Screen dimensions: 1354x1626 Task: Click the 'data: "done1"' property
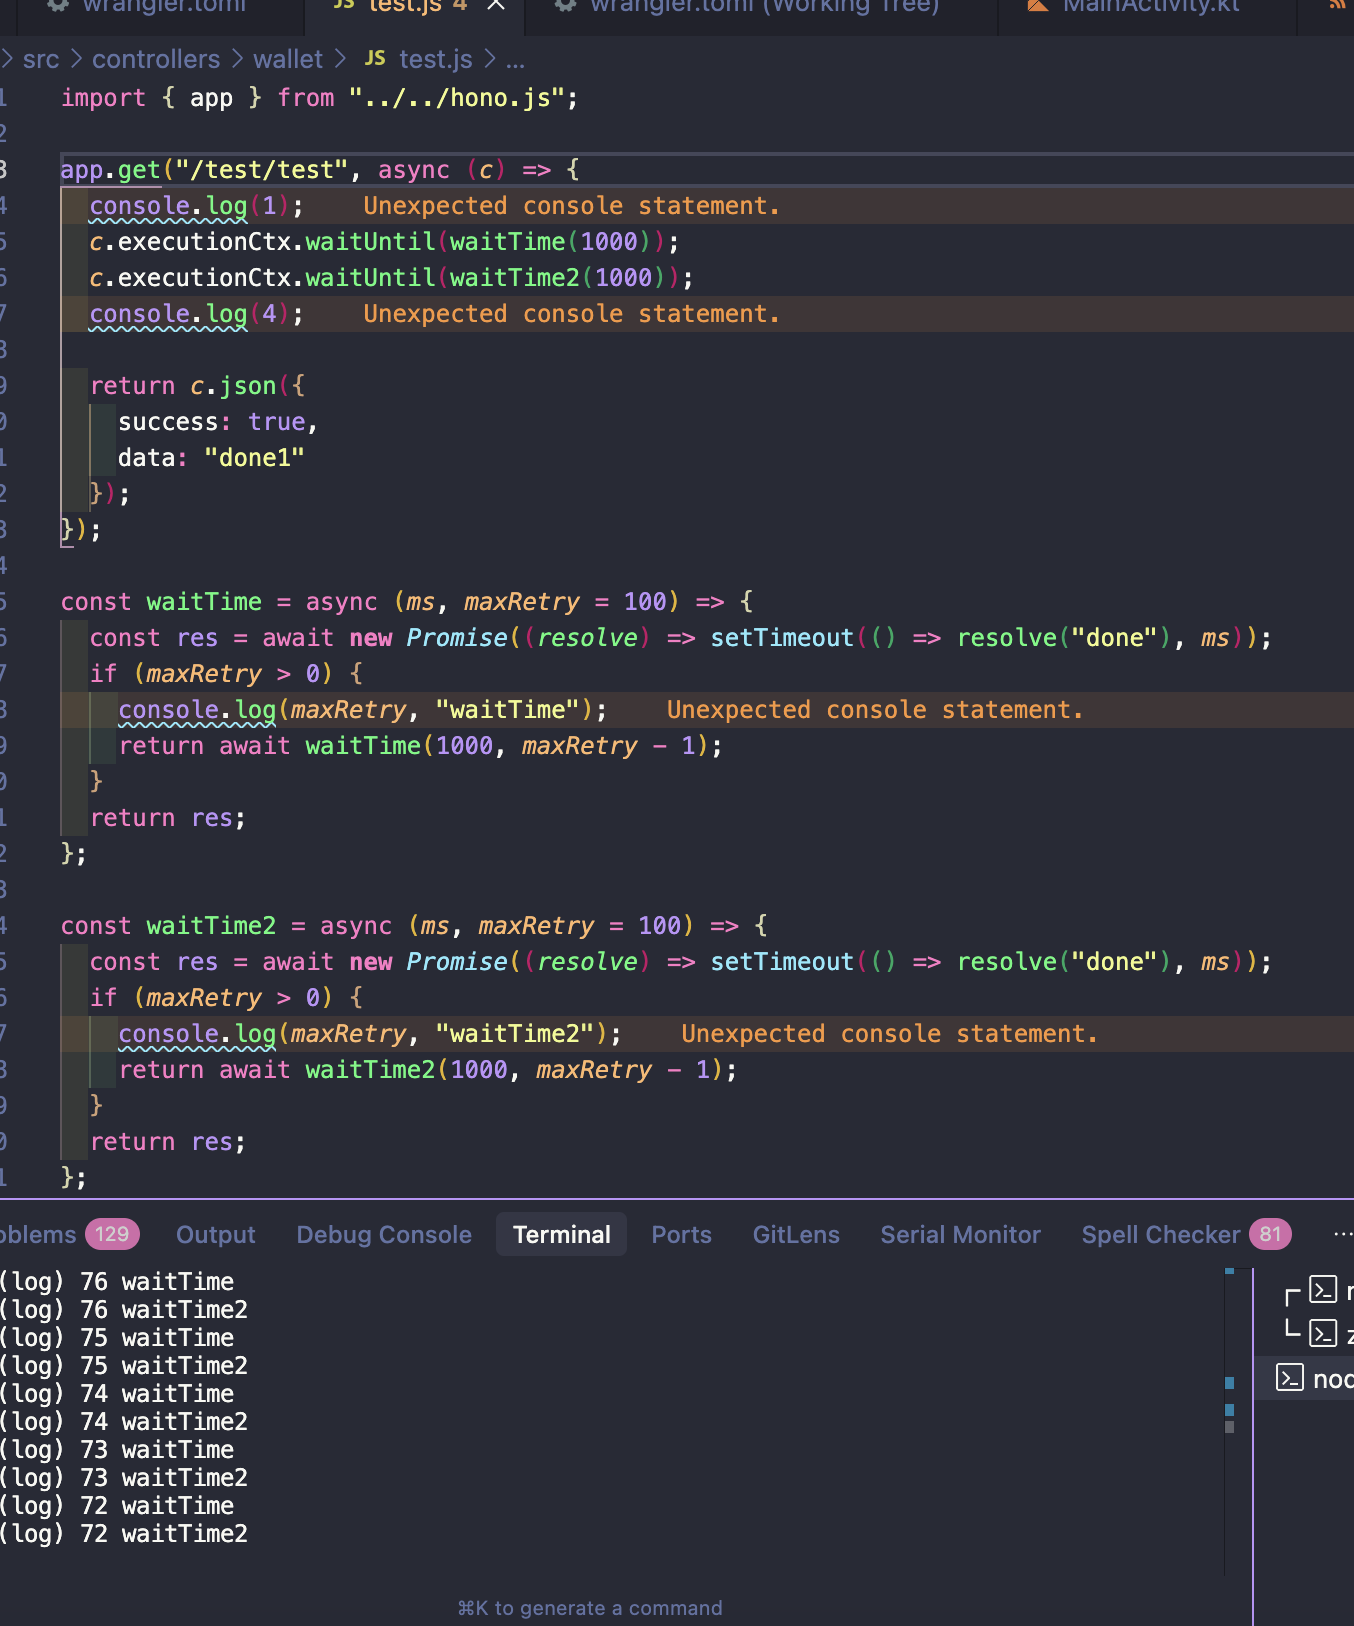(211, 458)
